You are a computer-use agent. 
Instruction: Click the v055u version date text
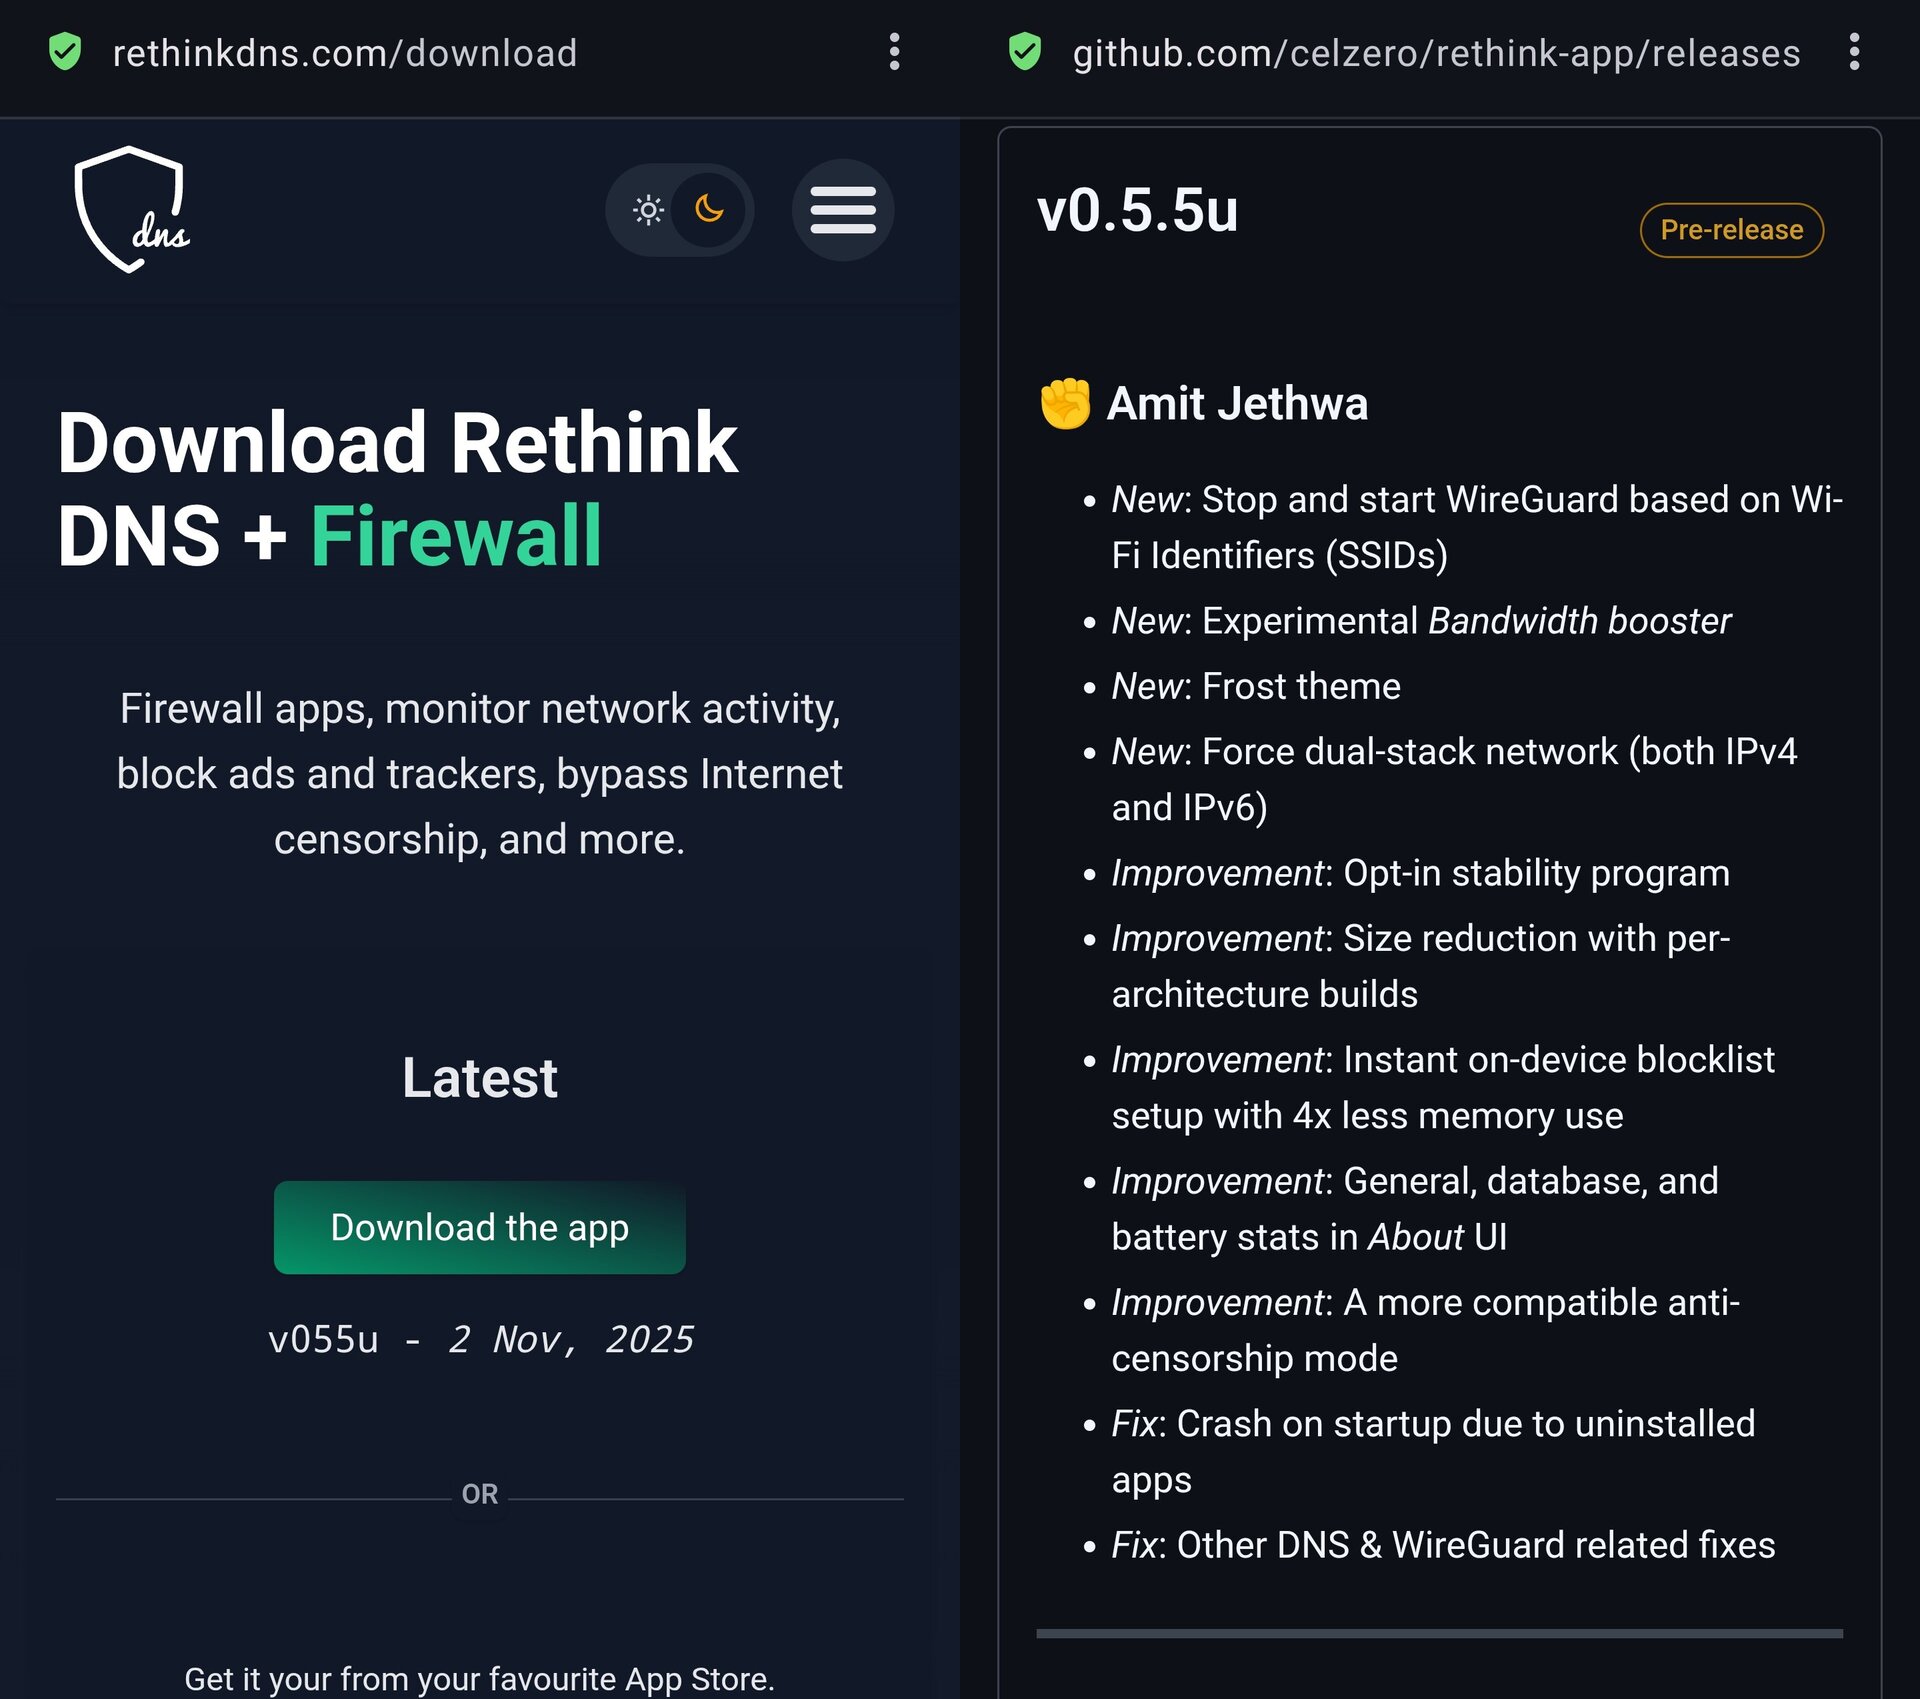click(x=480, y=1339)
